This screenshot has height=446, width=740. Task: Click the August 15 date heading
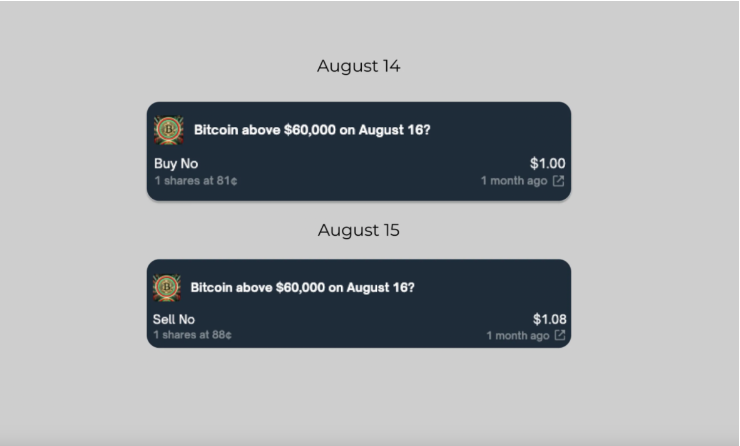(359, 230)
